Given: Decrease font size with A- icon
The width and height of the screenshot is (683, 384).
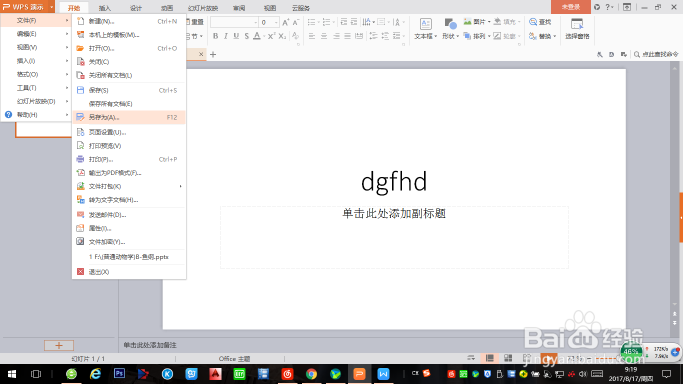Looking at the screenshot, I should coord(296,22).
